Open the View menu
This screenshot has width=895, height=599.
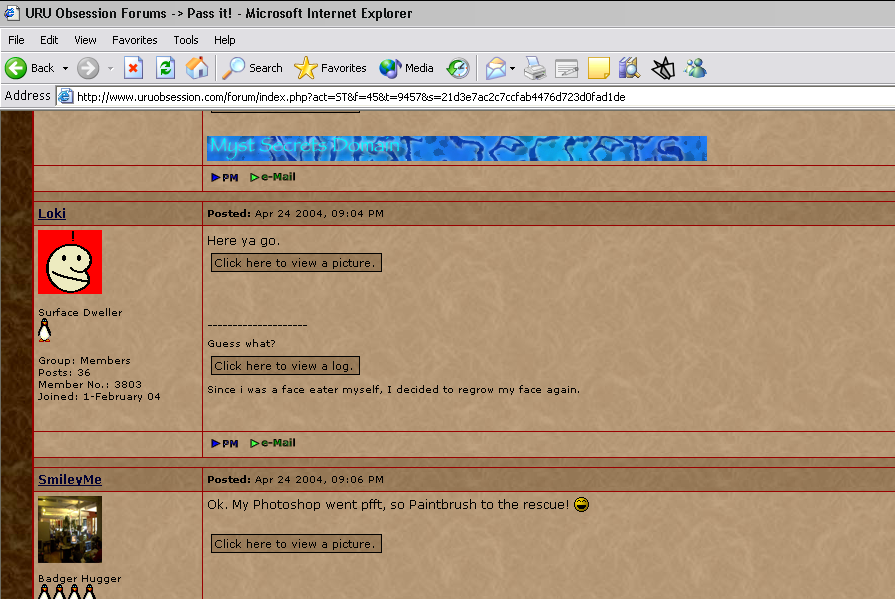(x=85, y=40)
